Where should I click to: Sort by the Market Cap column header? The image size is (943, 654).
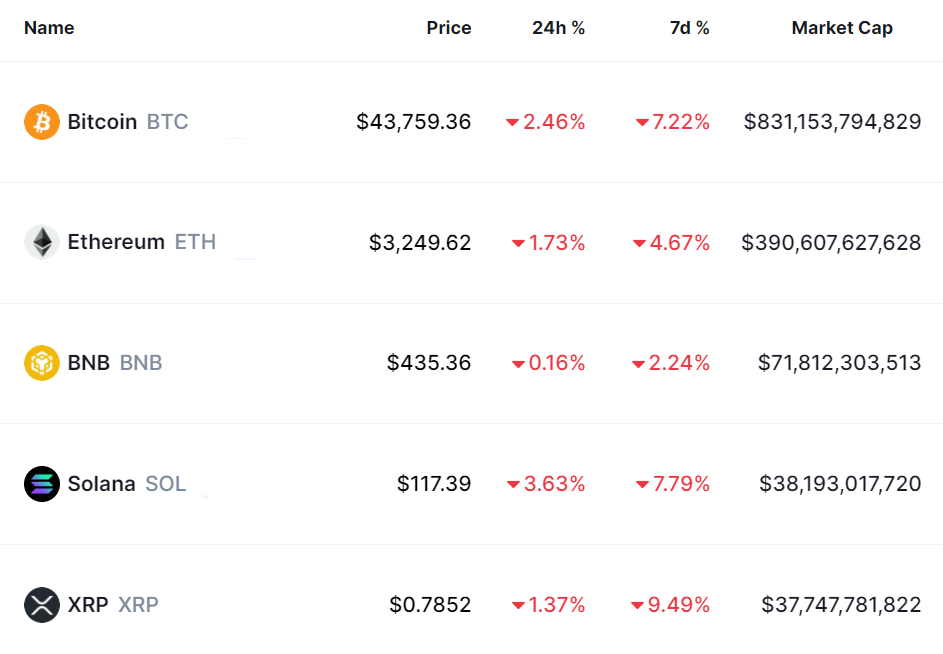click(x=842, y=28)
